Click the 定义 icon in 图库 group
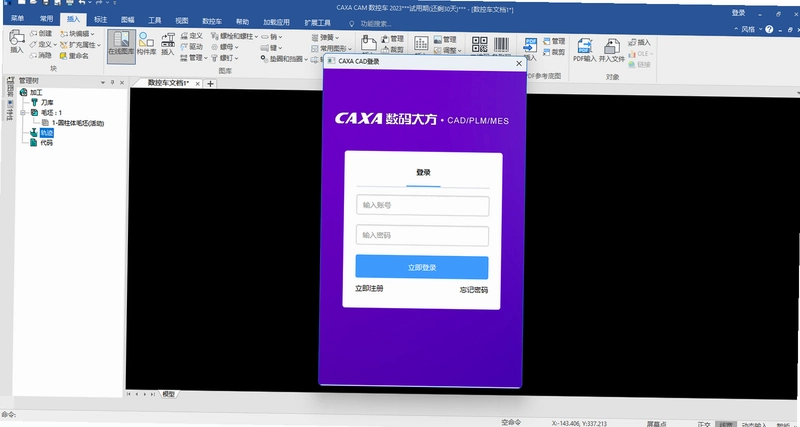 click(x=184, y=36)
